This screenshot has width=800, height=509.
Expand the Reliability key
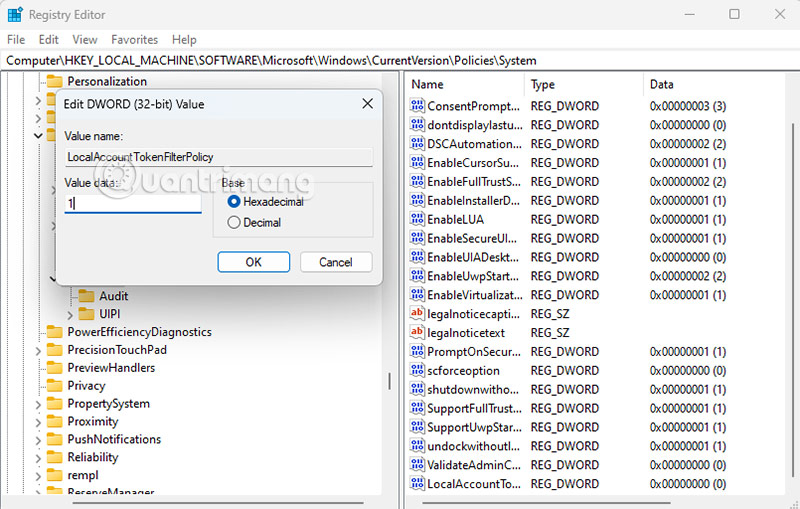click(38, 458)
